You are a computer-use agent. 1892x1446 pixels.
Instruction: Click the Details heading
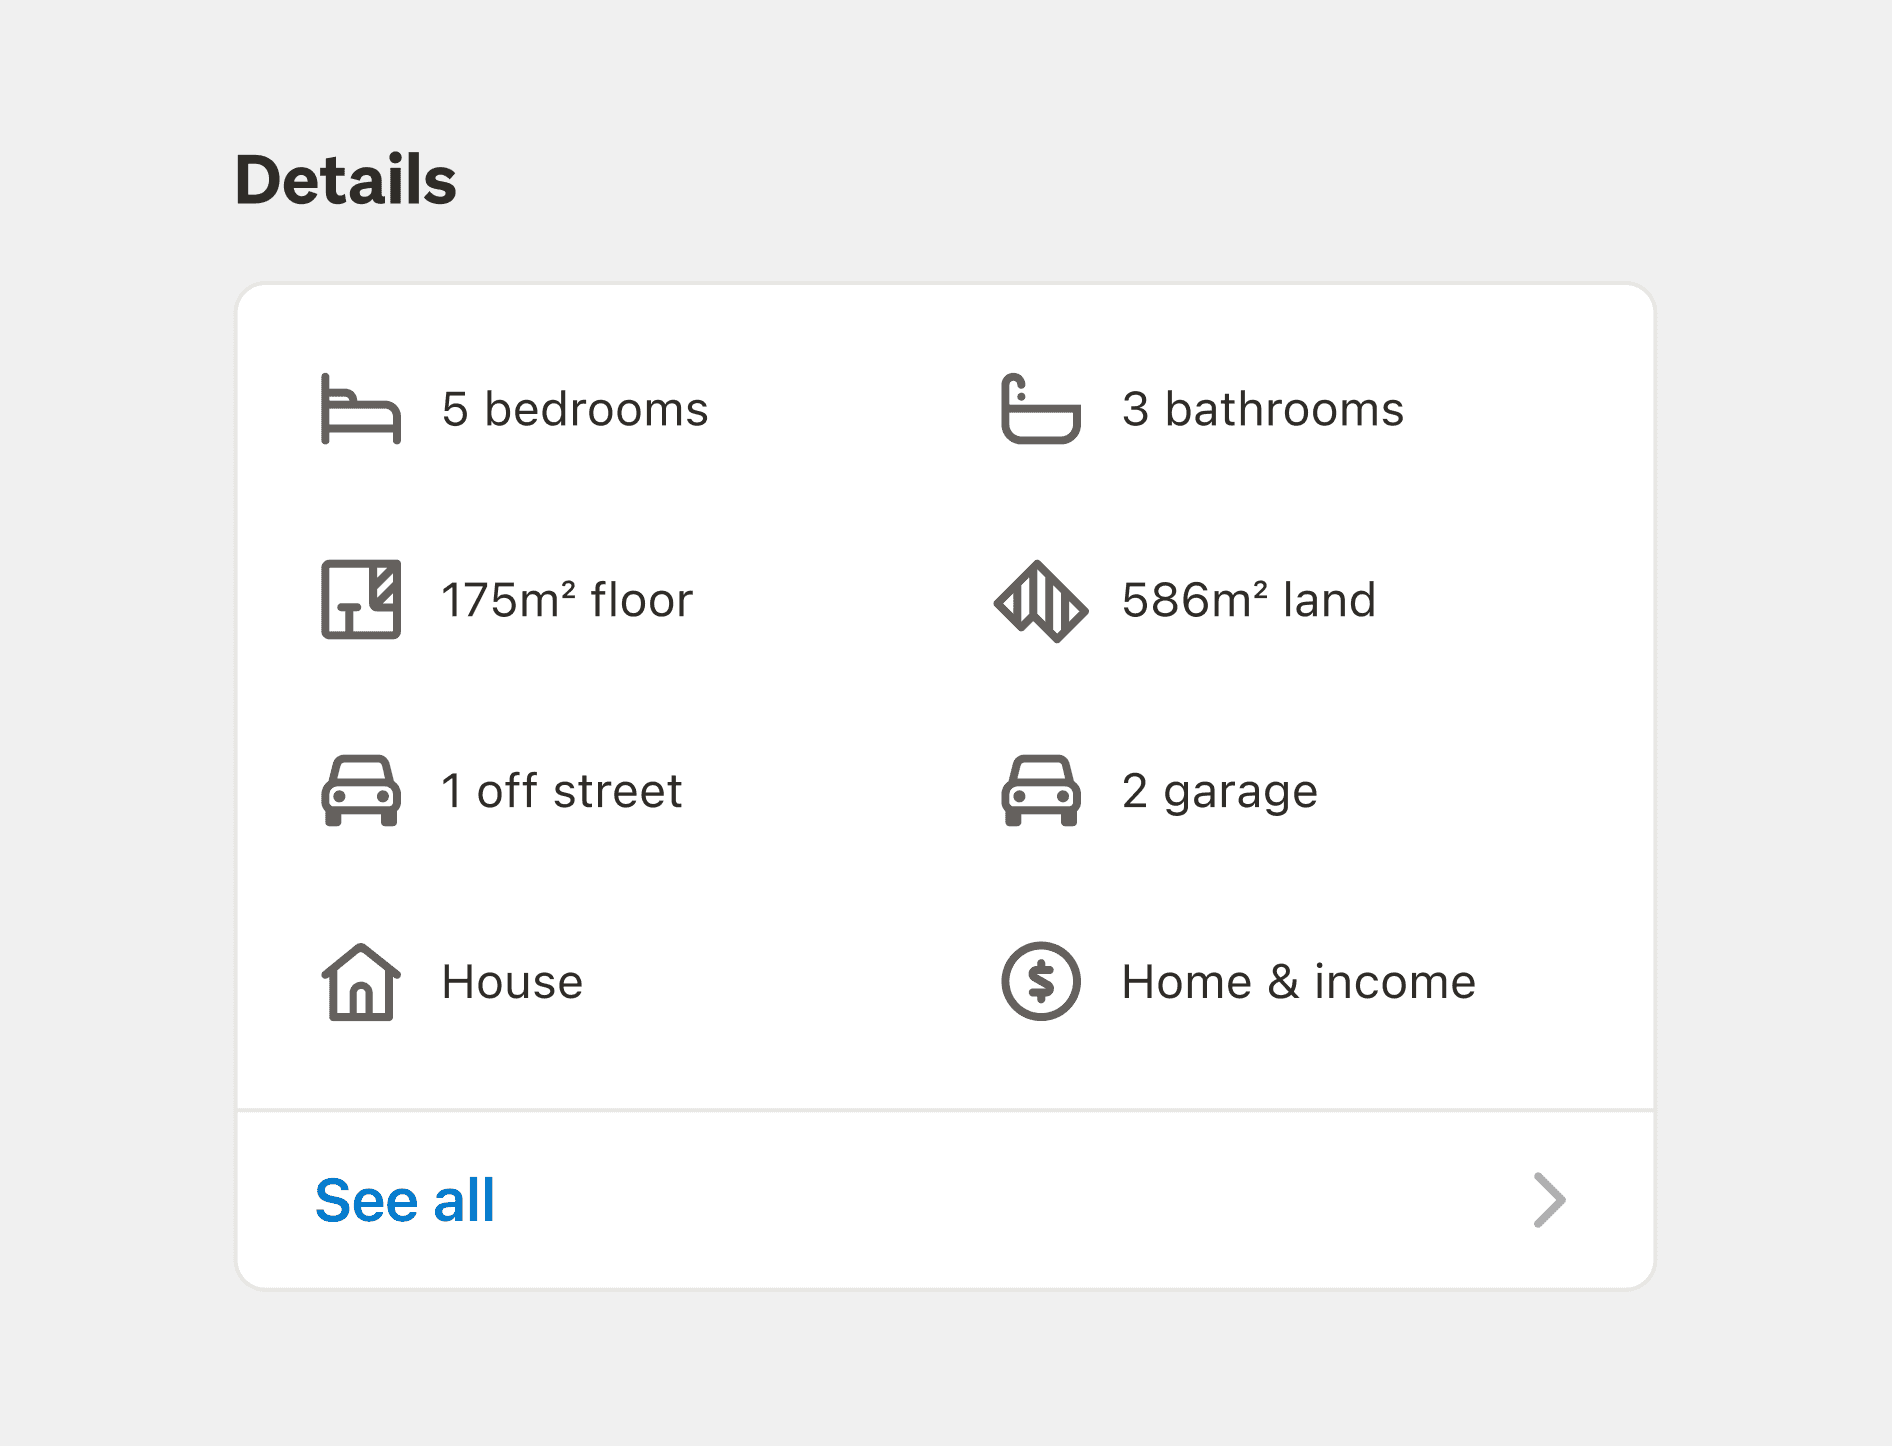tap(346, 181)
